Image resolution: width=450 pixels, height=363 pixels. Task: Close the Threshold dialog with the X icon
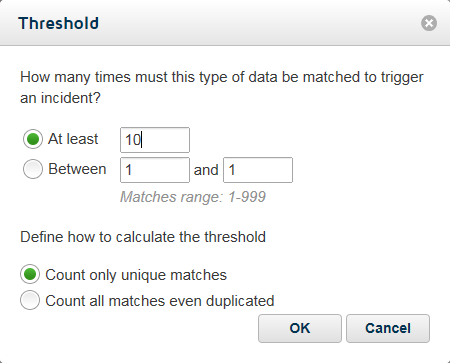pos(429,23)
